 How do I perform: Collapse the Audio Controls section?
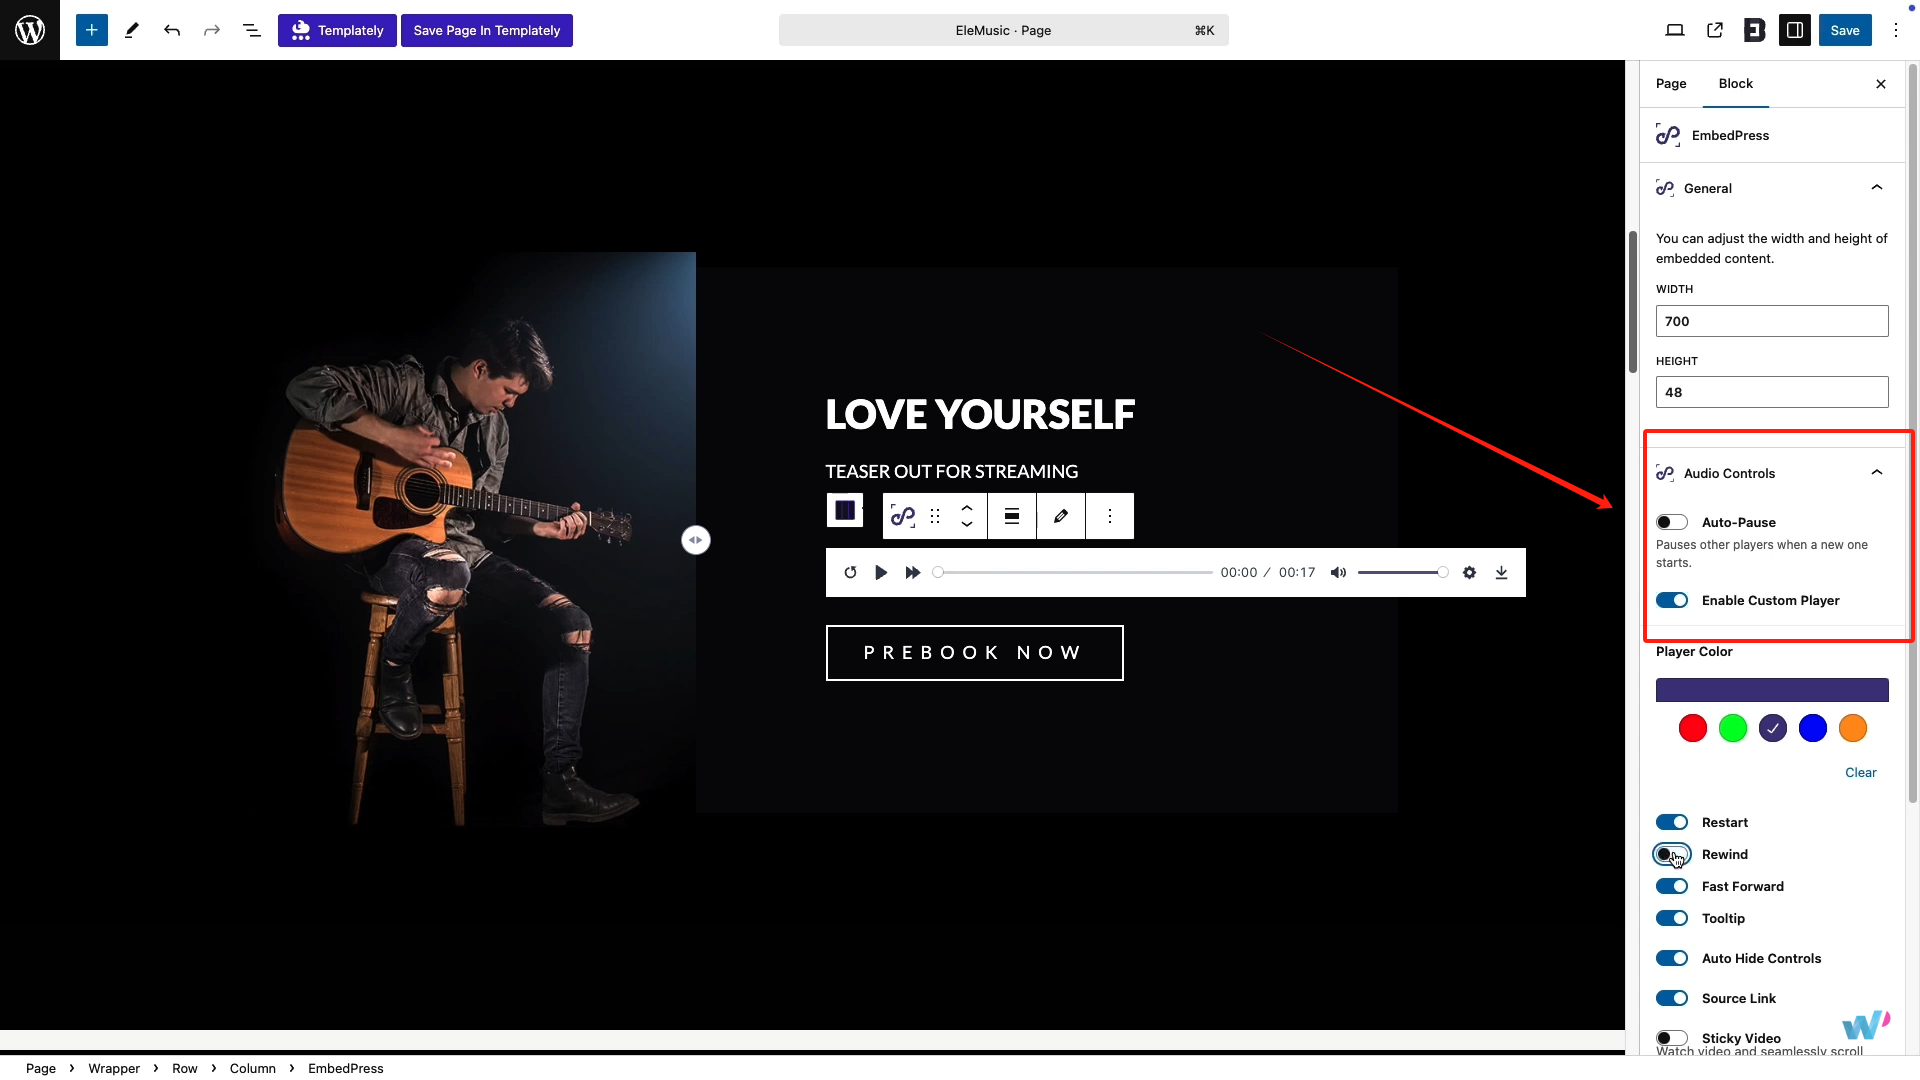[x=1877, y=472]
